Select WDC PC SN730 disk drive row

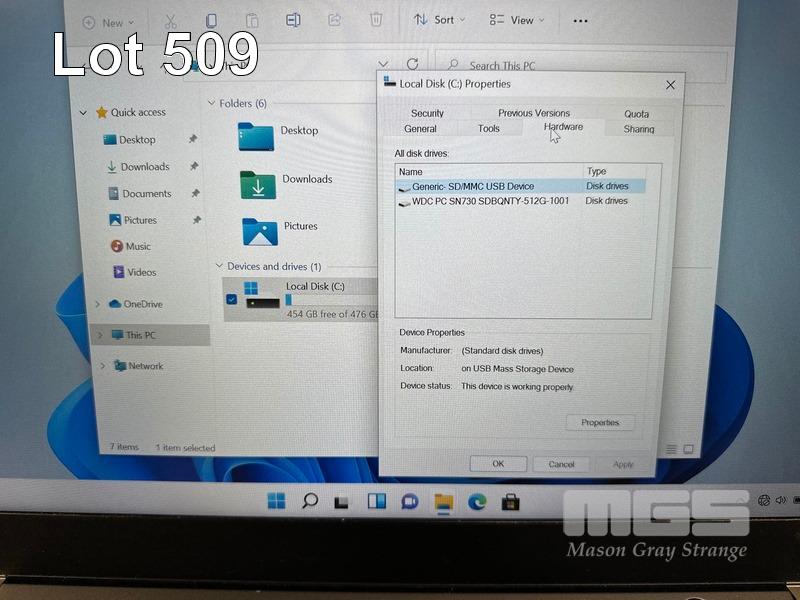(x=490, y=201)
